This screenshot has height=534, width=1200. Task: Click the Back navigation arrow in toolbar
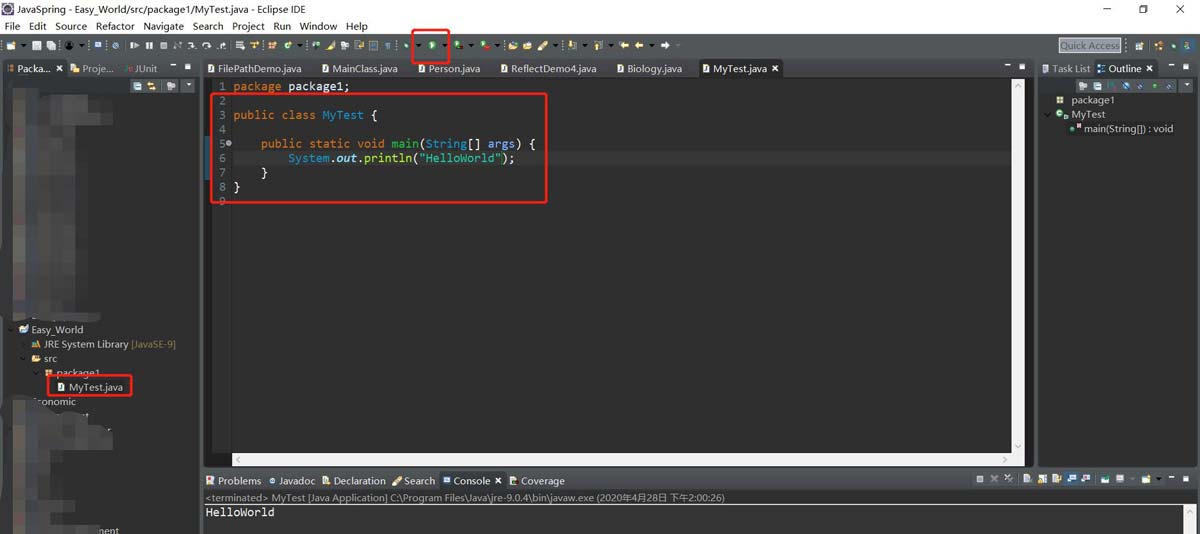click(638, 45)
